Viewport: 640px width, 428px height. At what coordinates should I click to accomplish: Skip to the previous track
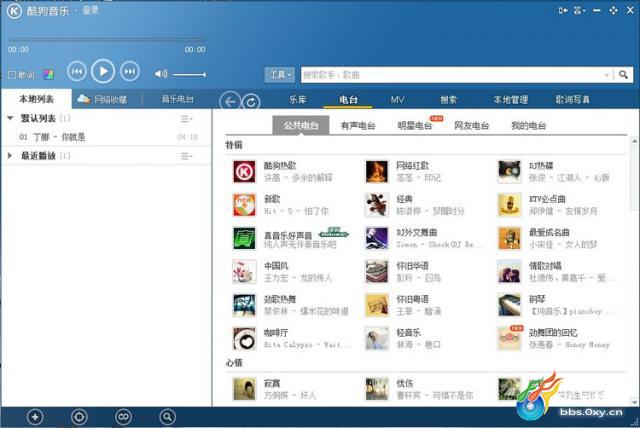77,72
